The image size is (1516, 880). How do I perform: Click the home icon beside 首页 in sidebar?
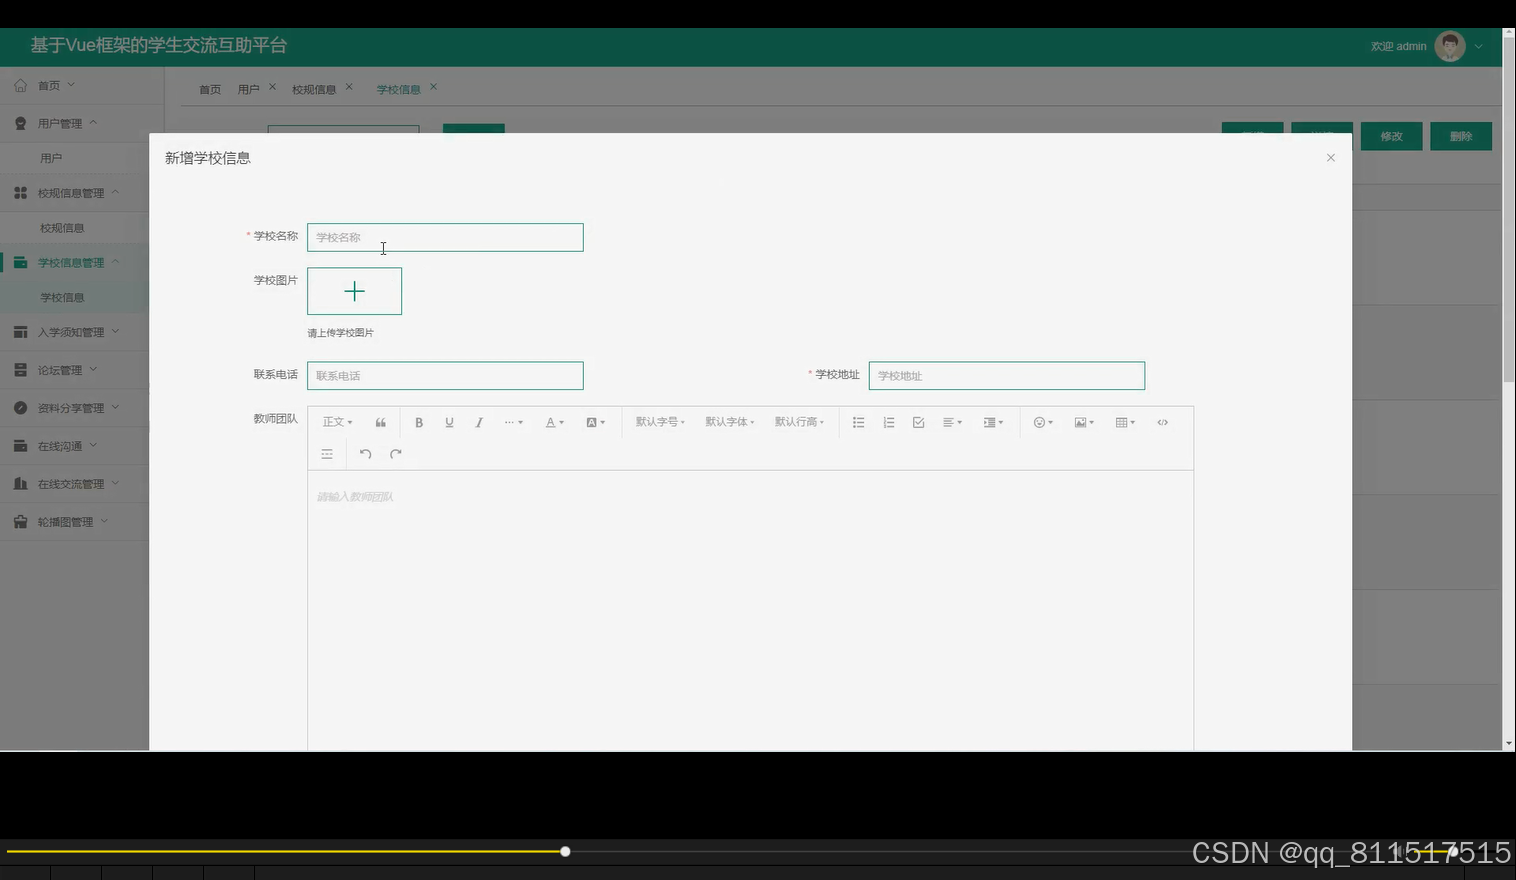click(x=20, y=85)
